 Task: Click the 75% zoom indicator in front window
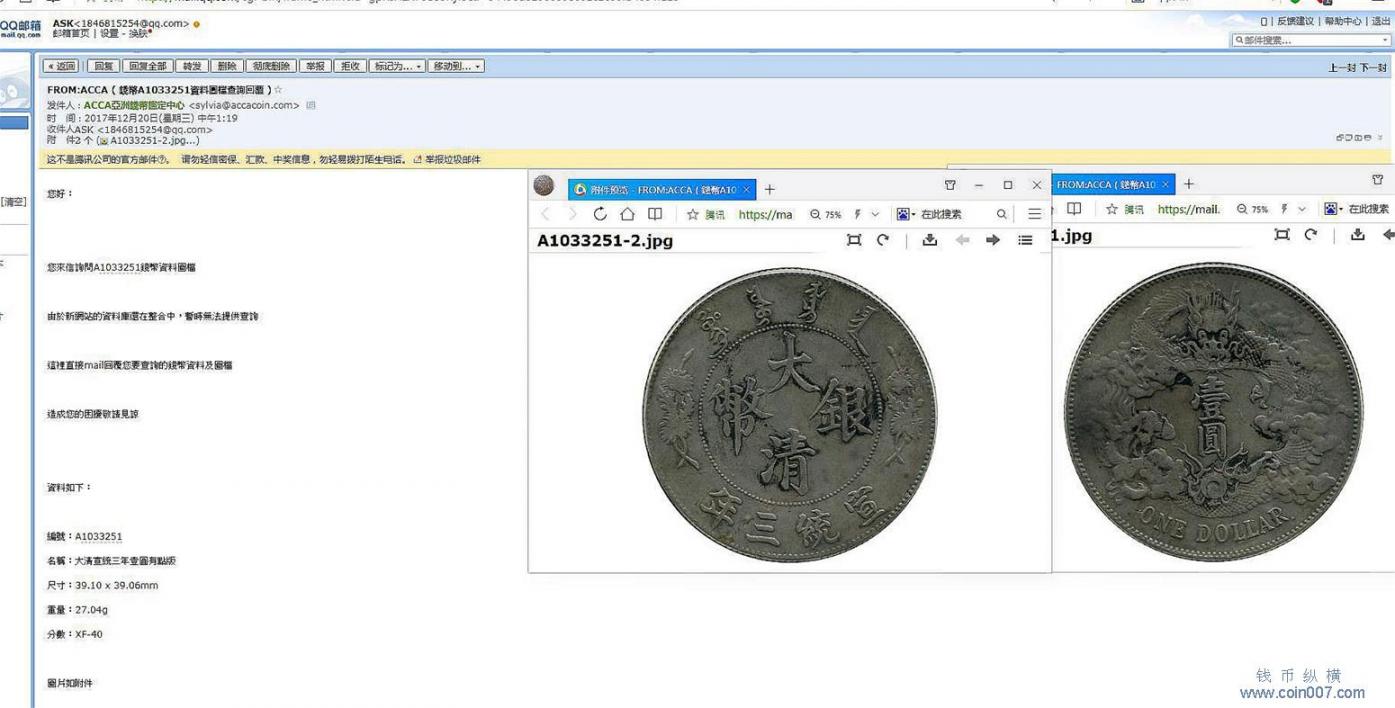pos(826,214)
